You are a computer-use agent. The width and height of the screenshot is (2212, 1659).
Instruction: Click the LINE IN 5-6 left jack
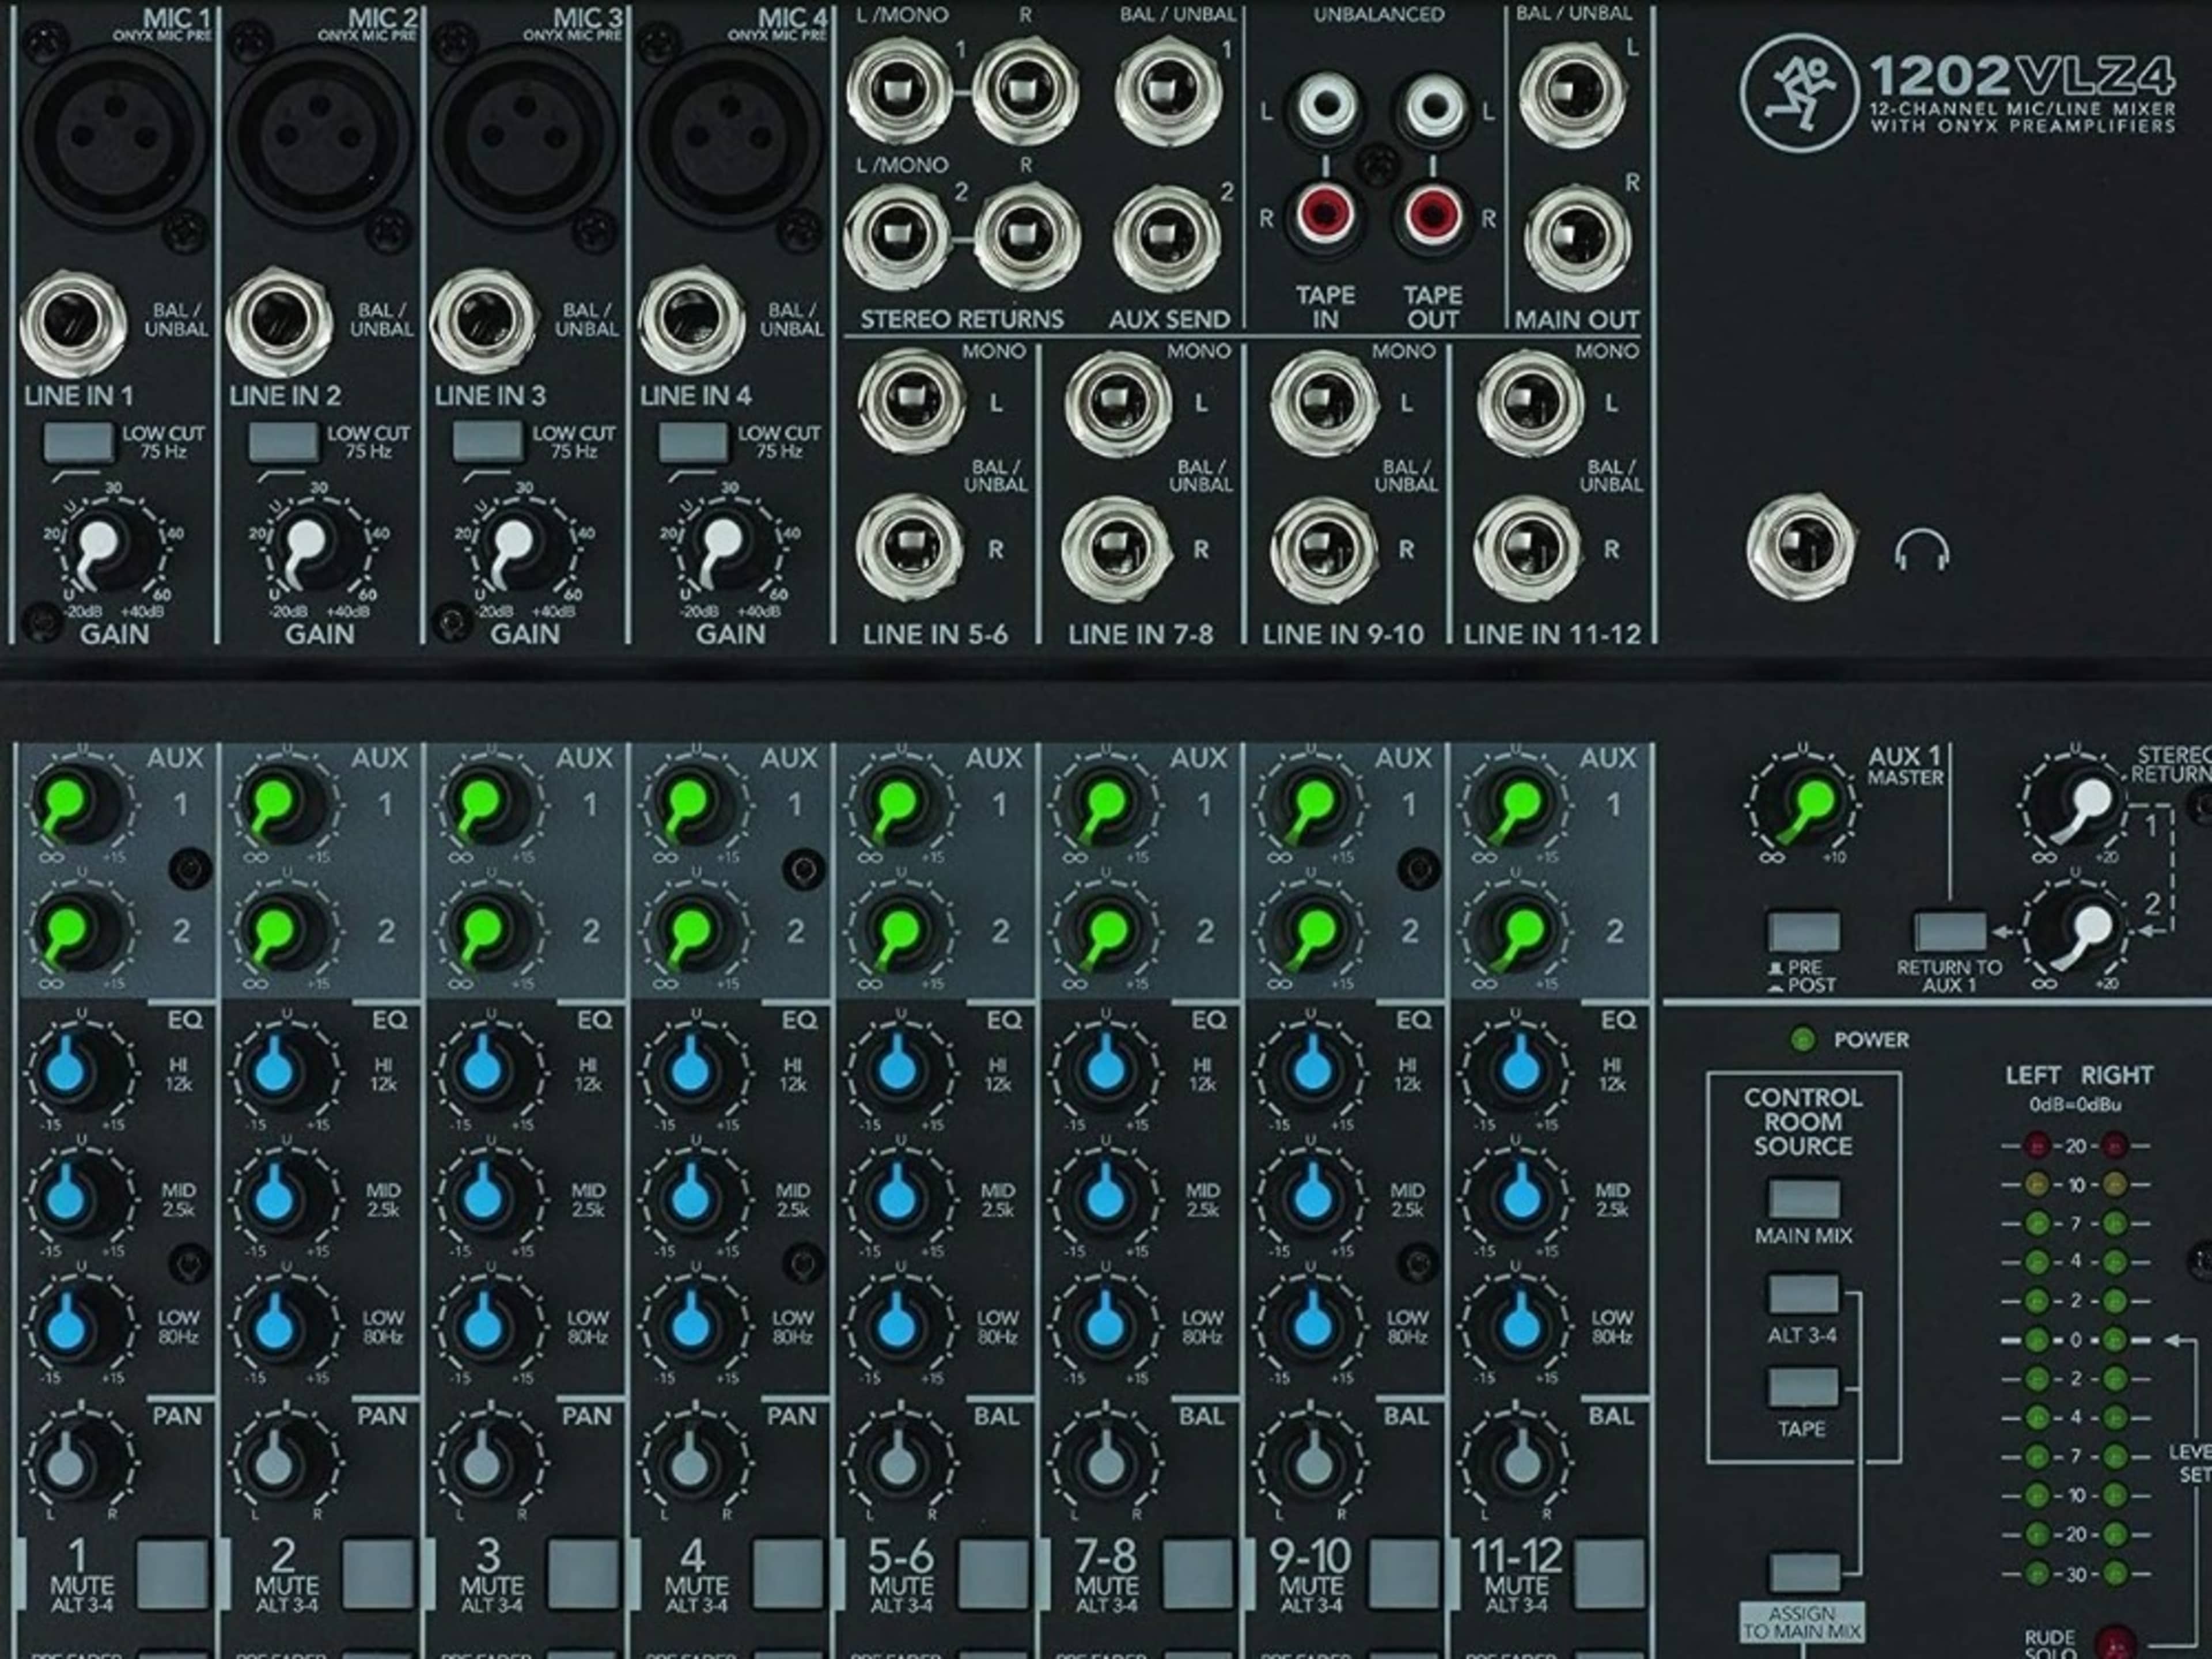click(911, 402)
